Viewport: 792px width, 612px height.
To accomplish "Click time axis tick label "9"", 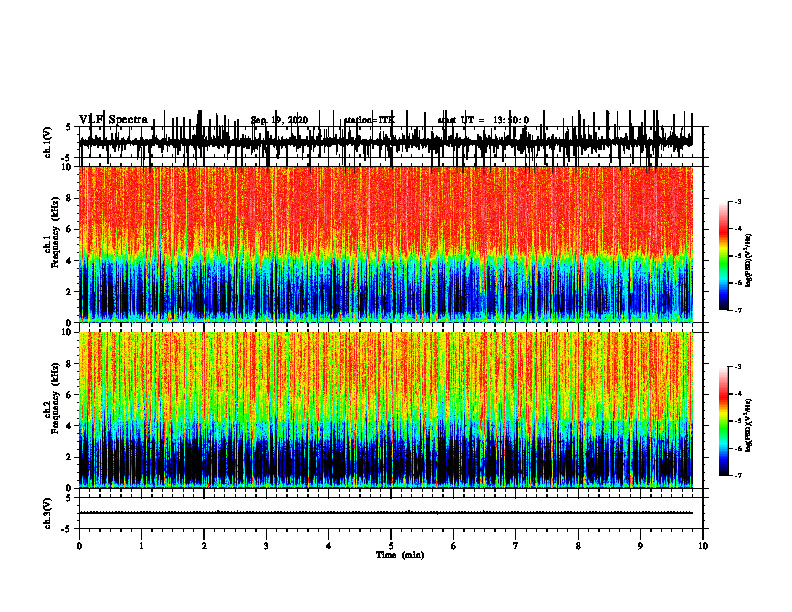I will pyautogui.click(x=640, y=546).
